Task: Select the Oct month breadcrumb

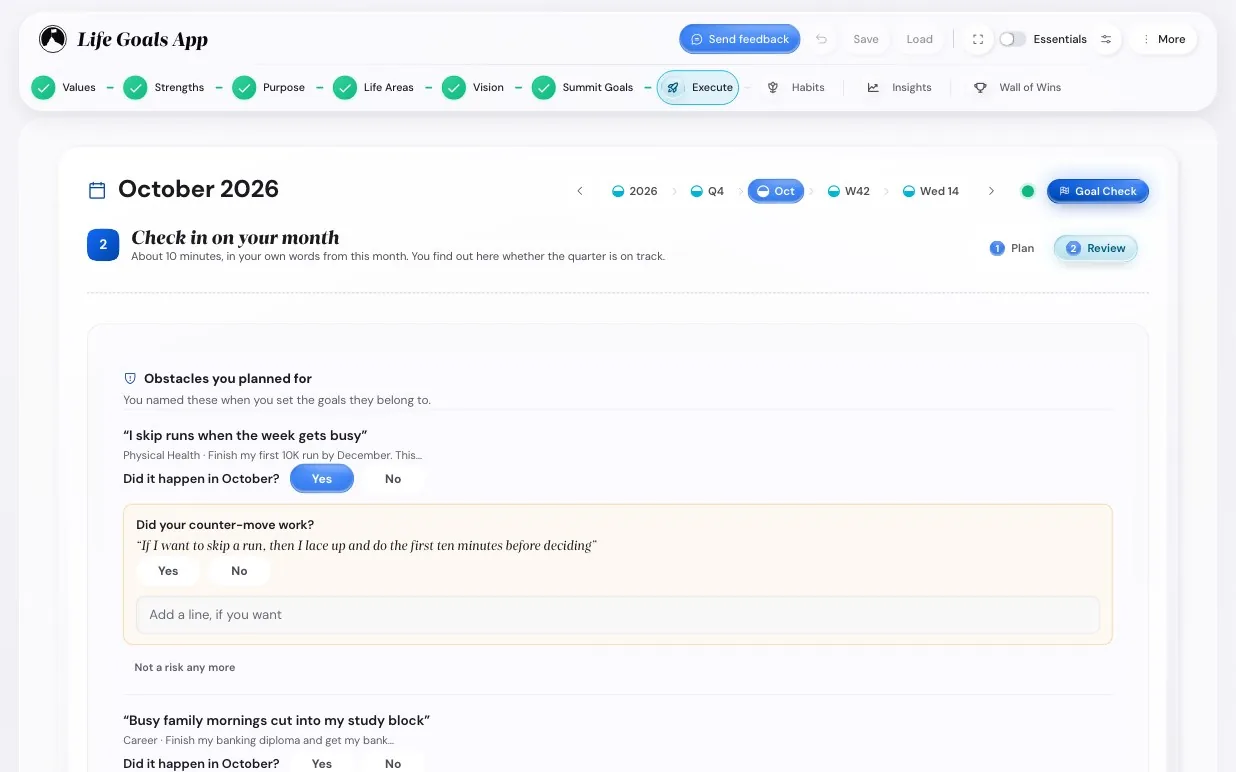Action: point(776,191)
